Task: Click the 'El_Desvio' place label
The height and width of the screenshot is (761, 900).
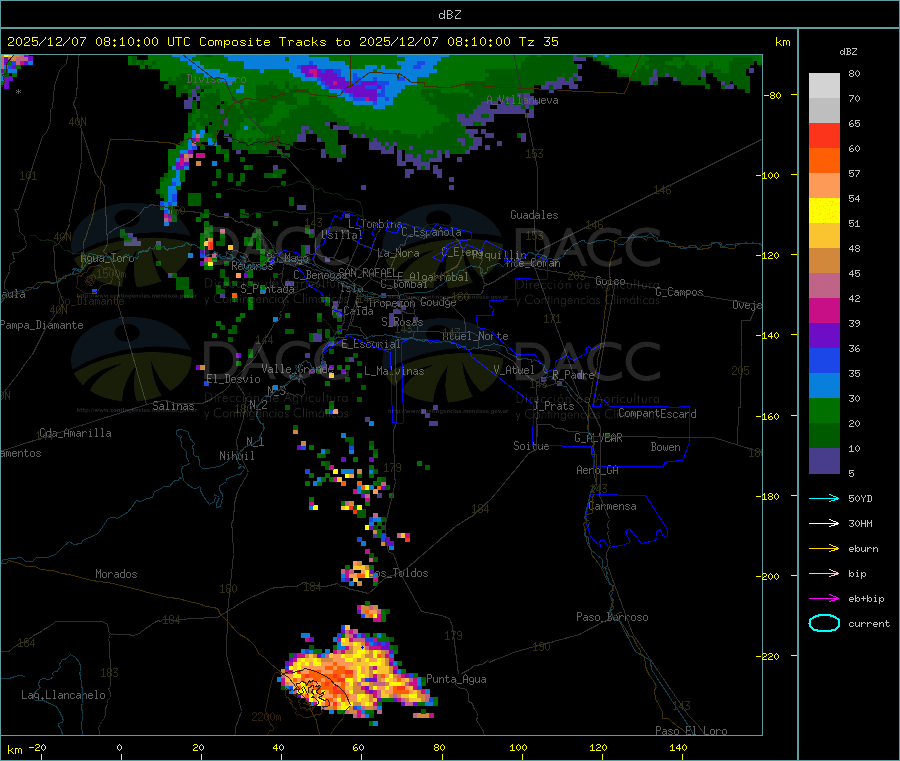Action: [233, 379]
